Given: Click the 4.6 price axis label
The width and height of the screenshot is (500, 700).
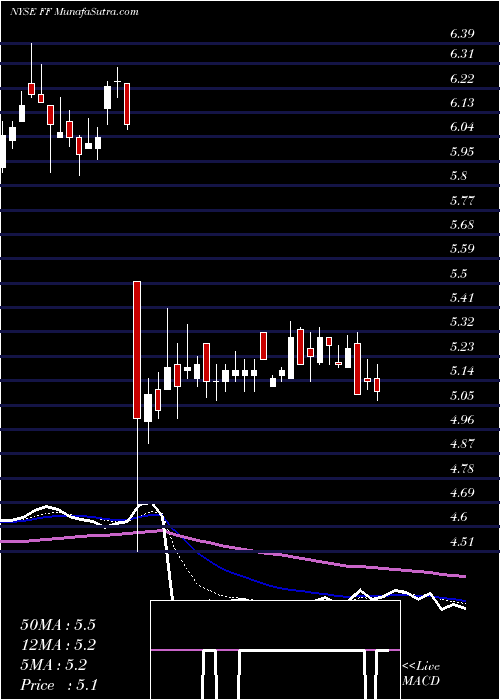Looking at the screenshot, I should [458, 517].
